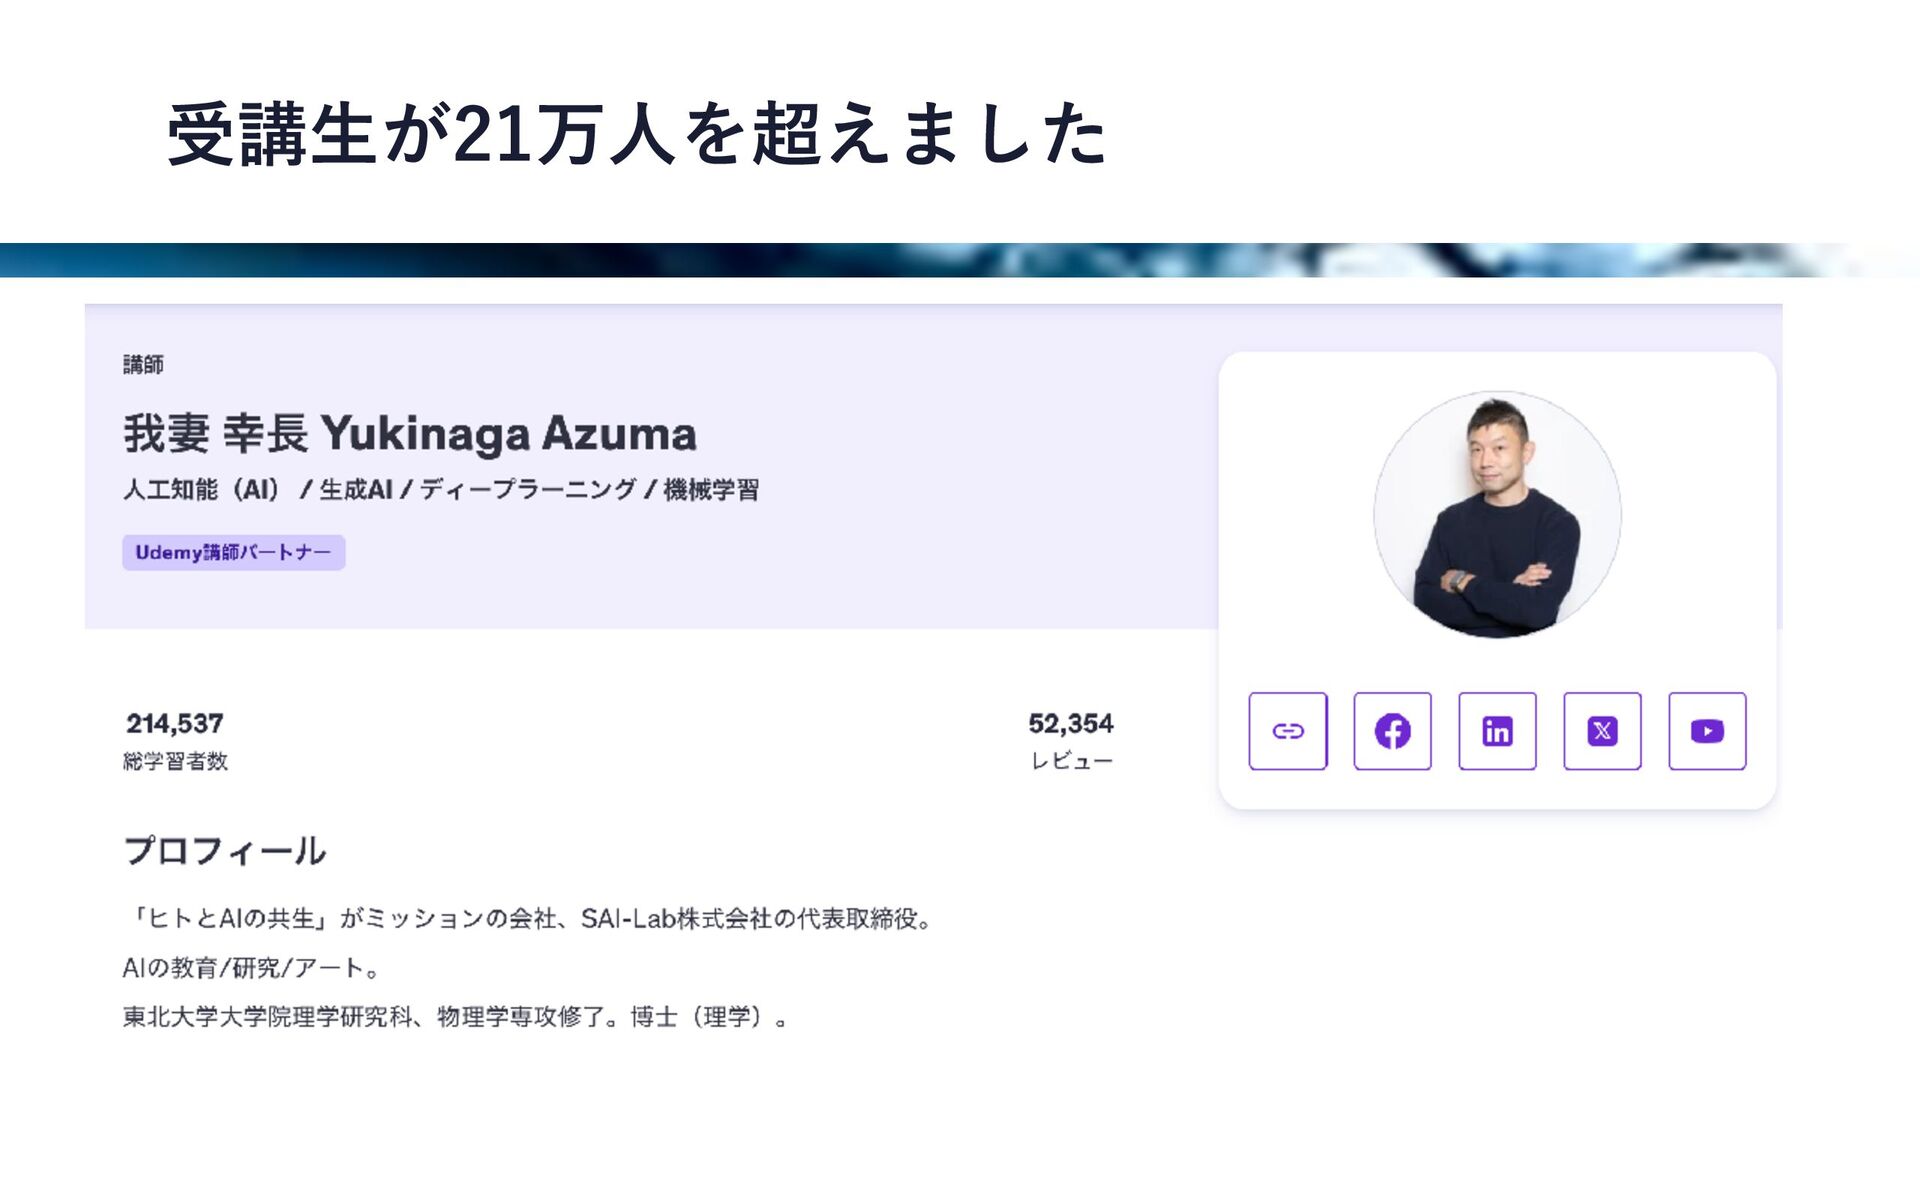Click the 214,537 total learners figure

175,723
